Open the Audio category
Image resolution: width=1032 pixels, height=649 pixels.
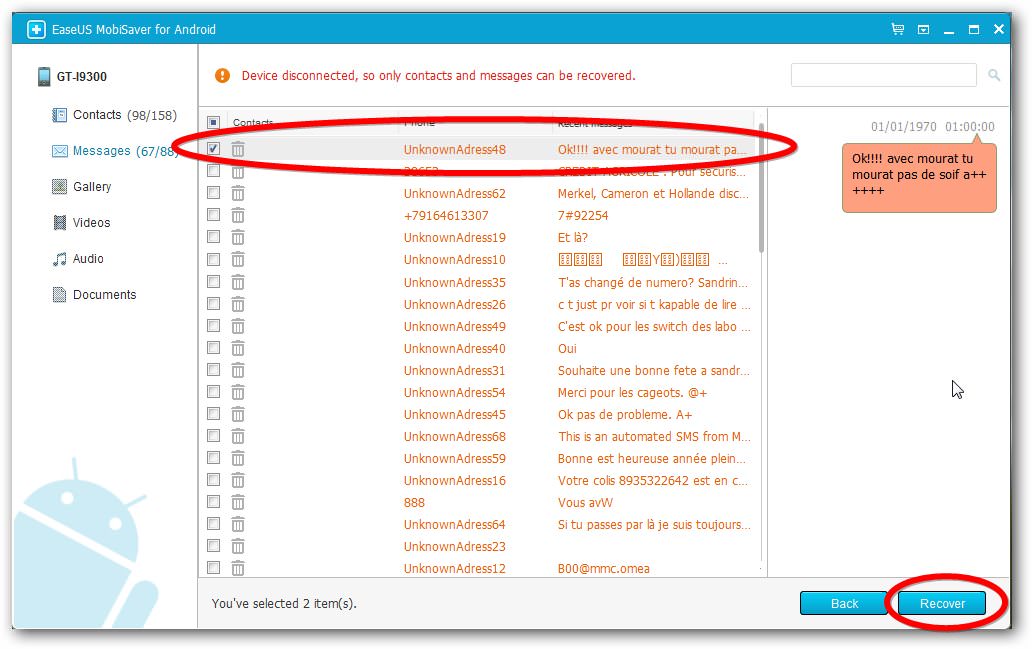[x=78, y=259]
